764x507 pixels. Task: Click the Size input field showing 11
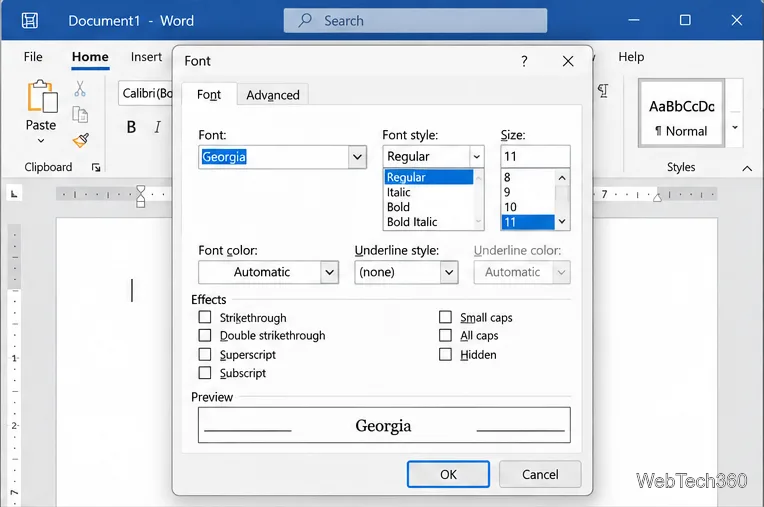point(535,156)
